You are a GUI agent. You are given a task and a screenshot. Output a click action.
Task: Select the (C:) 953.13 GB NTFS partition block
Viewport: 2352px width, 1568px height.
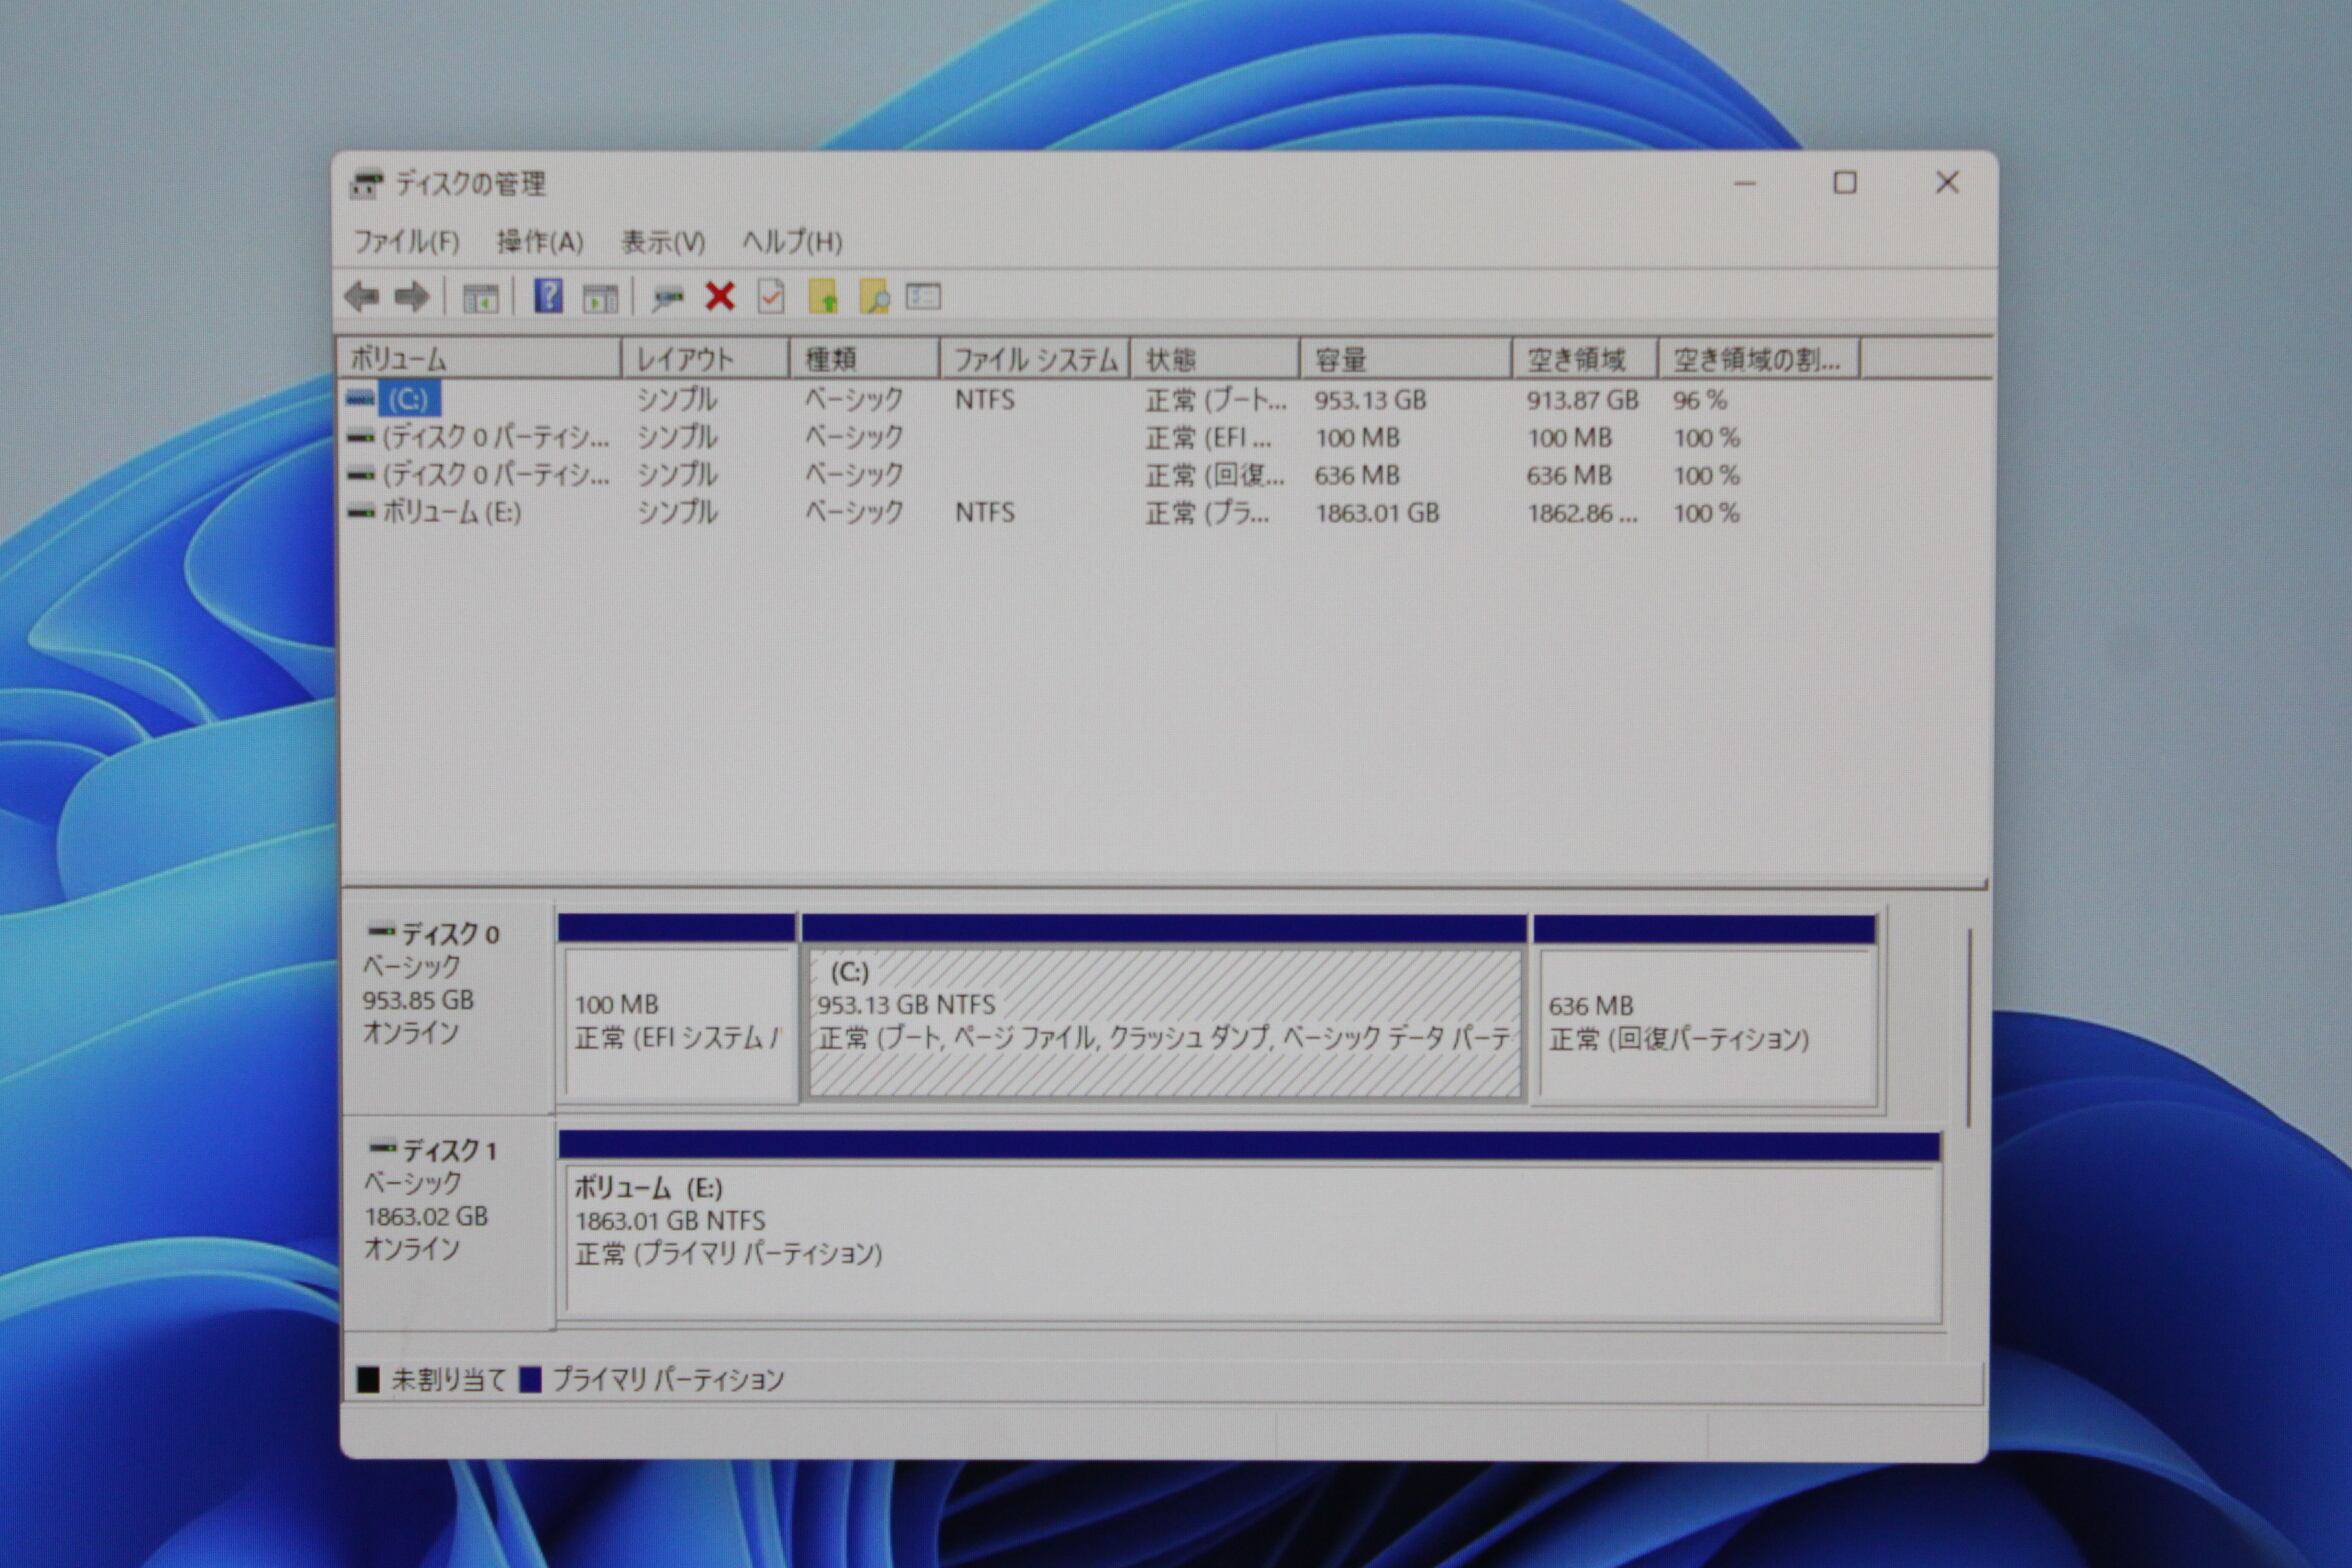tap(1165, 1010)
